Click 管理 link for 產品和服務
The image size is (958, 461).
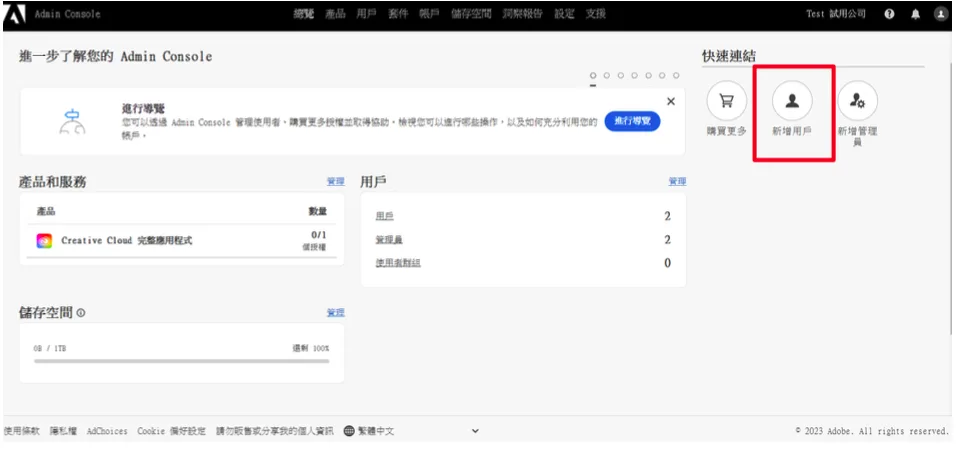pyautogui.click(x=335, y=181)
